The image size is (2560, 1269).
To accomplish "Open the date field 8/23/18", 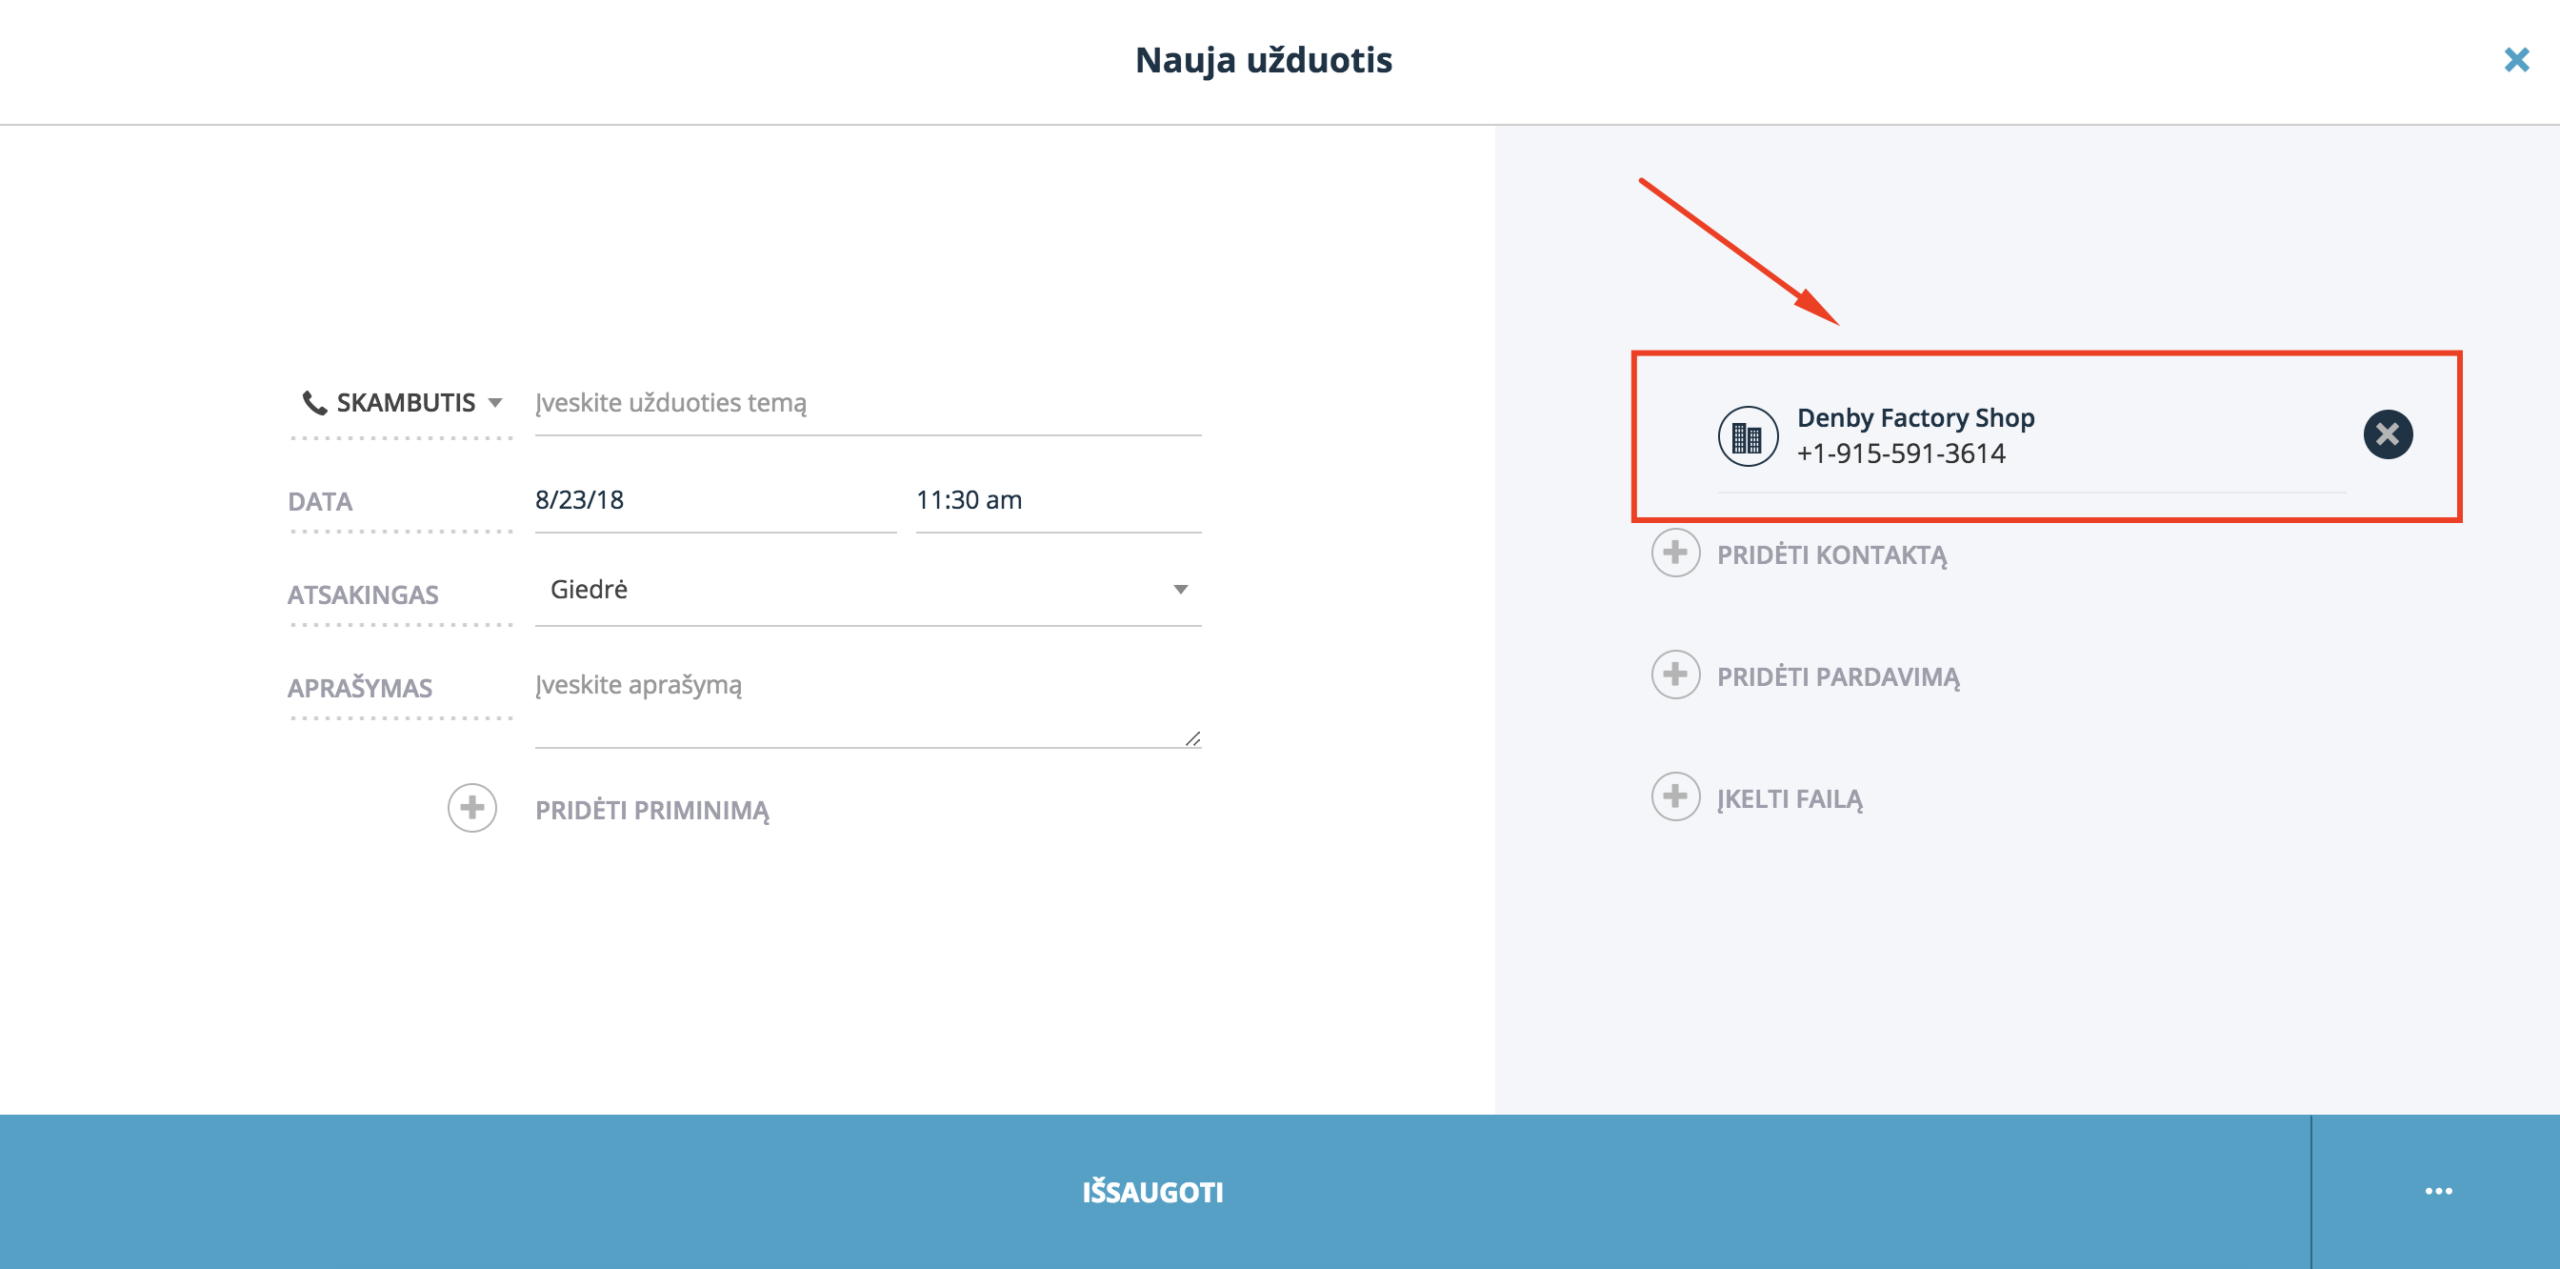I will coord(715,500).
